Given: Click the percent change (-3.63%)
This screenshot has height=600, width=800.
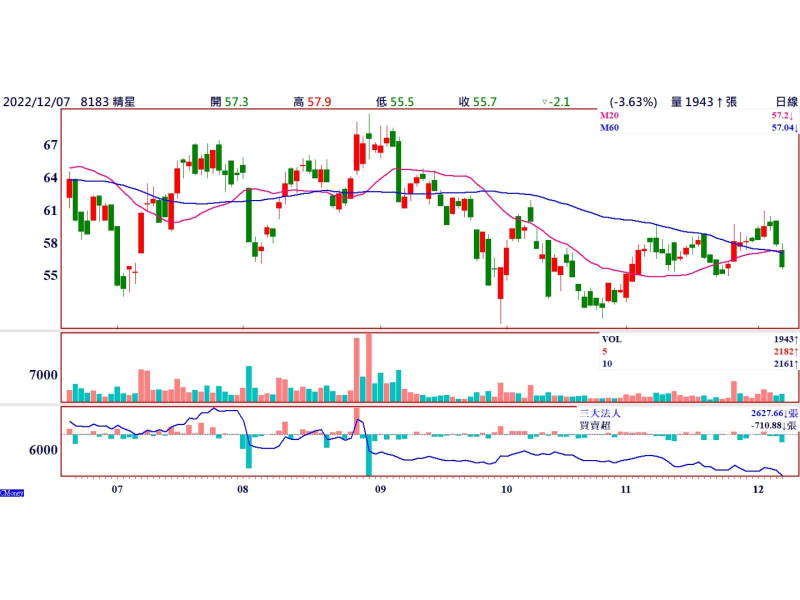Looking at the screenshot, I should pyautogui.click(x=633, y=102).
